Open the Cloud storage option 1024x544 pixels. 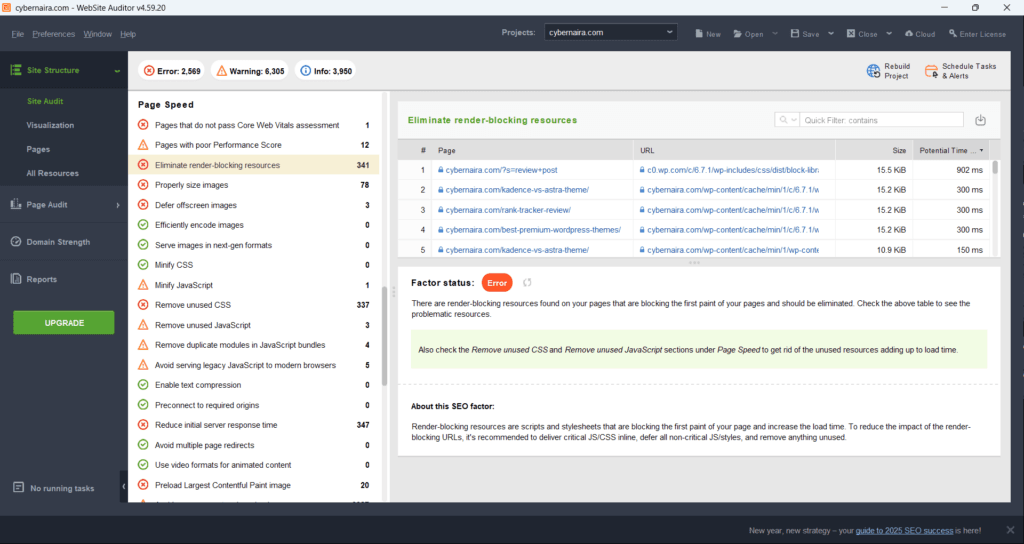click(x=920, y=34)
